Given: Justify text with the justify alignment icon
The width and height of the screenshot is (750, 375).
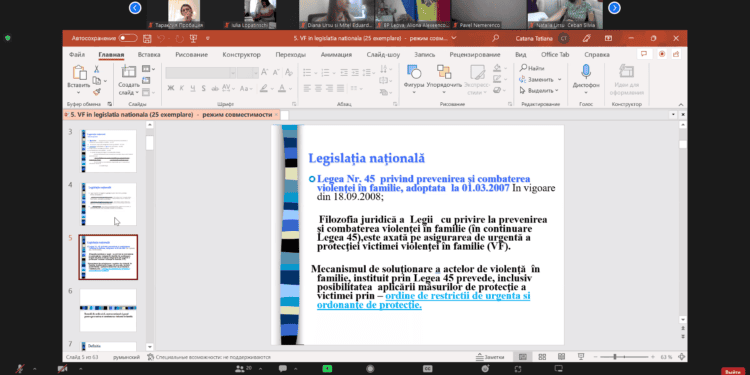Looking at the screenshot, I should point(340,88).
